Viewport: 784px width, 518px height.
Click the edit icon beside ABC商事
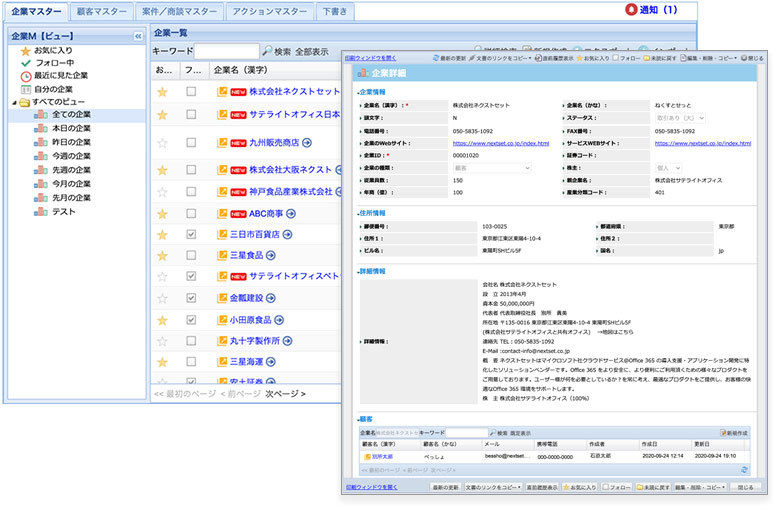coord(222,214)
